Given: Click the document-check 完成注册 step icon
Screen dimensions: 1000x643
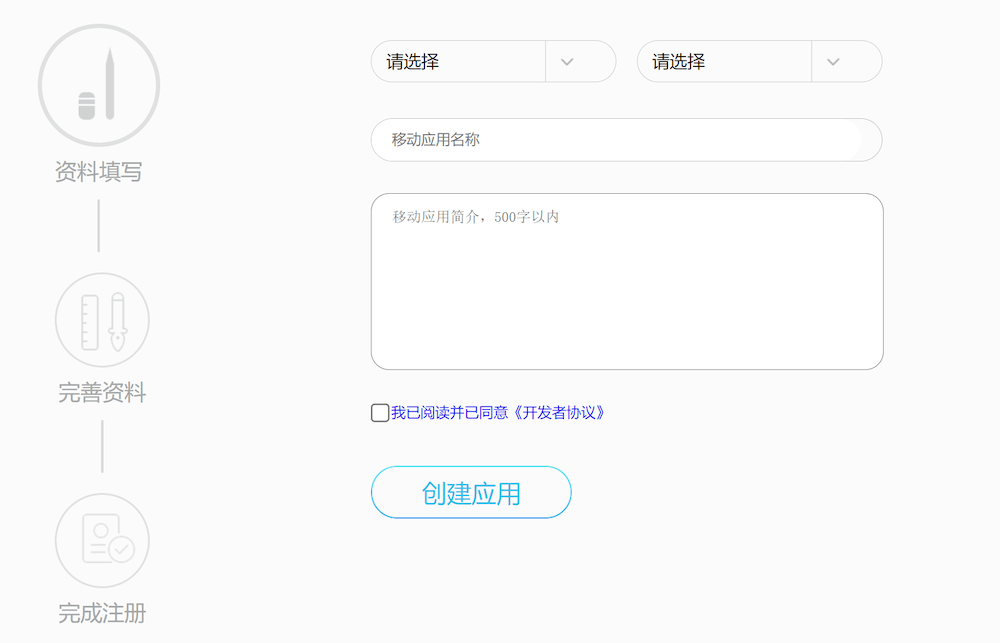Looking at the screenshot, I should (102, 540).
